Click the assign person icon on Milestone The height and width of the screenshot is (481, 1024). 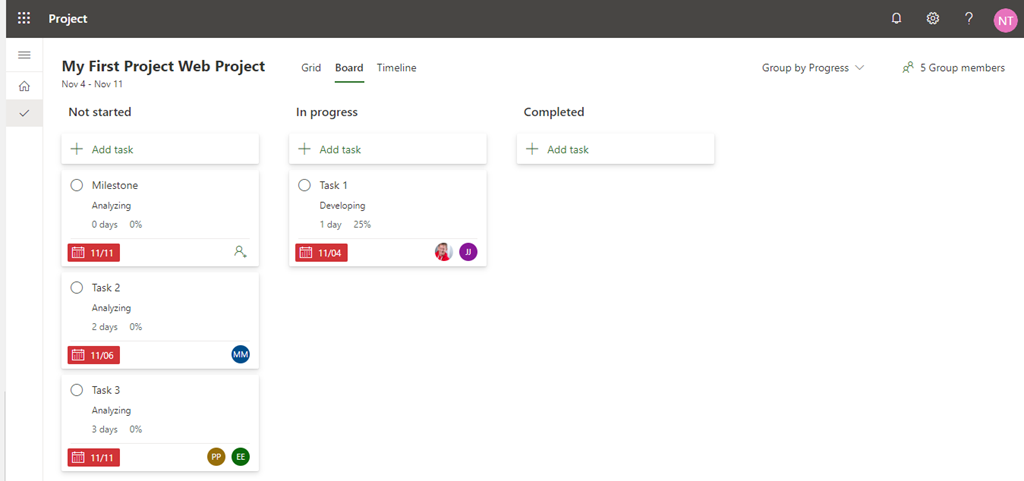click(240, 252)
